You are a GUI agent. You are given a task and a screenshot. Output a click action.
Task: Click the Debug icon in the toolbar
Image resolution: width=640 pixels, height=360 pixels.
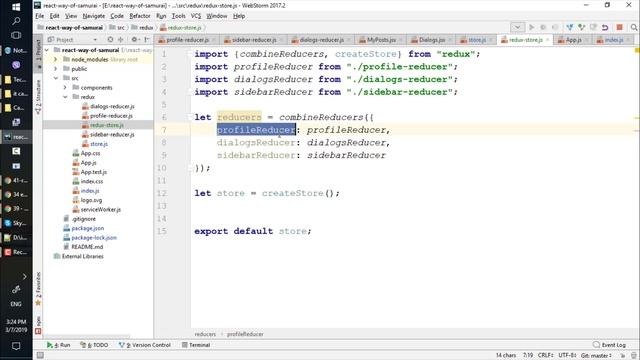click(543, 27)
